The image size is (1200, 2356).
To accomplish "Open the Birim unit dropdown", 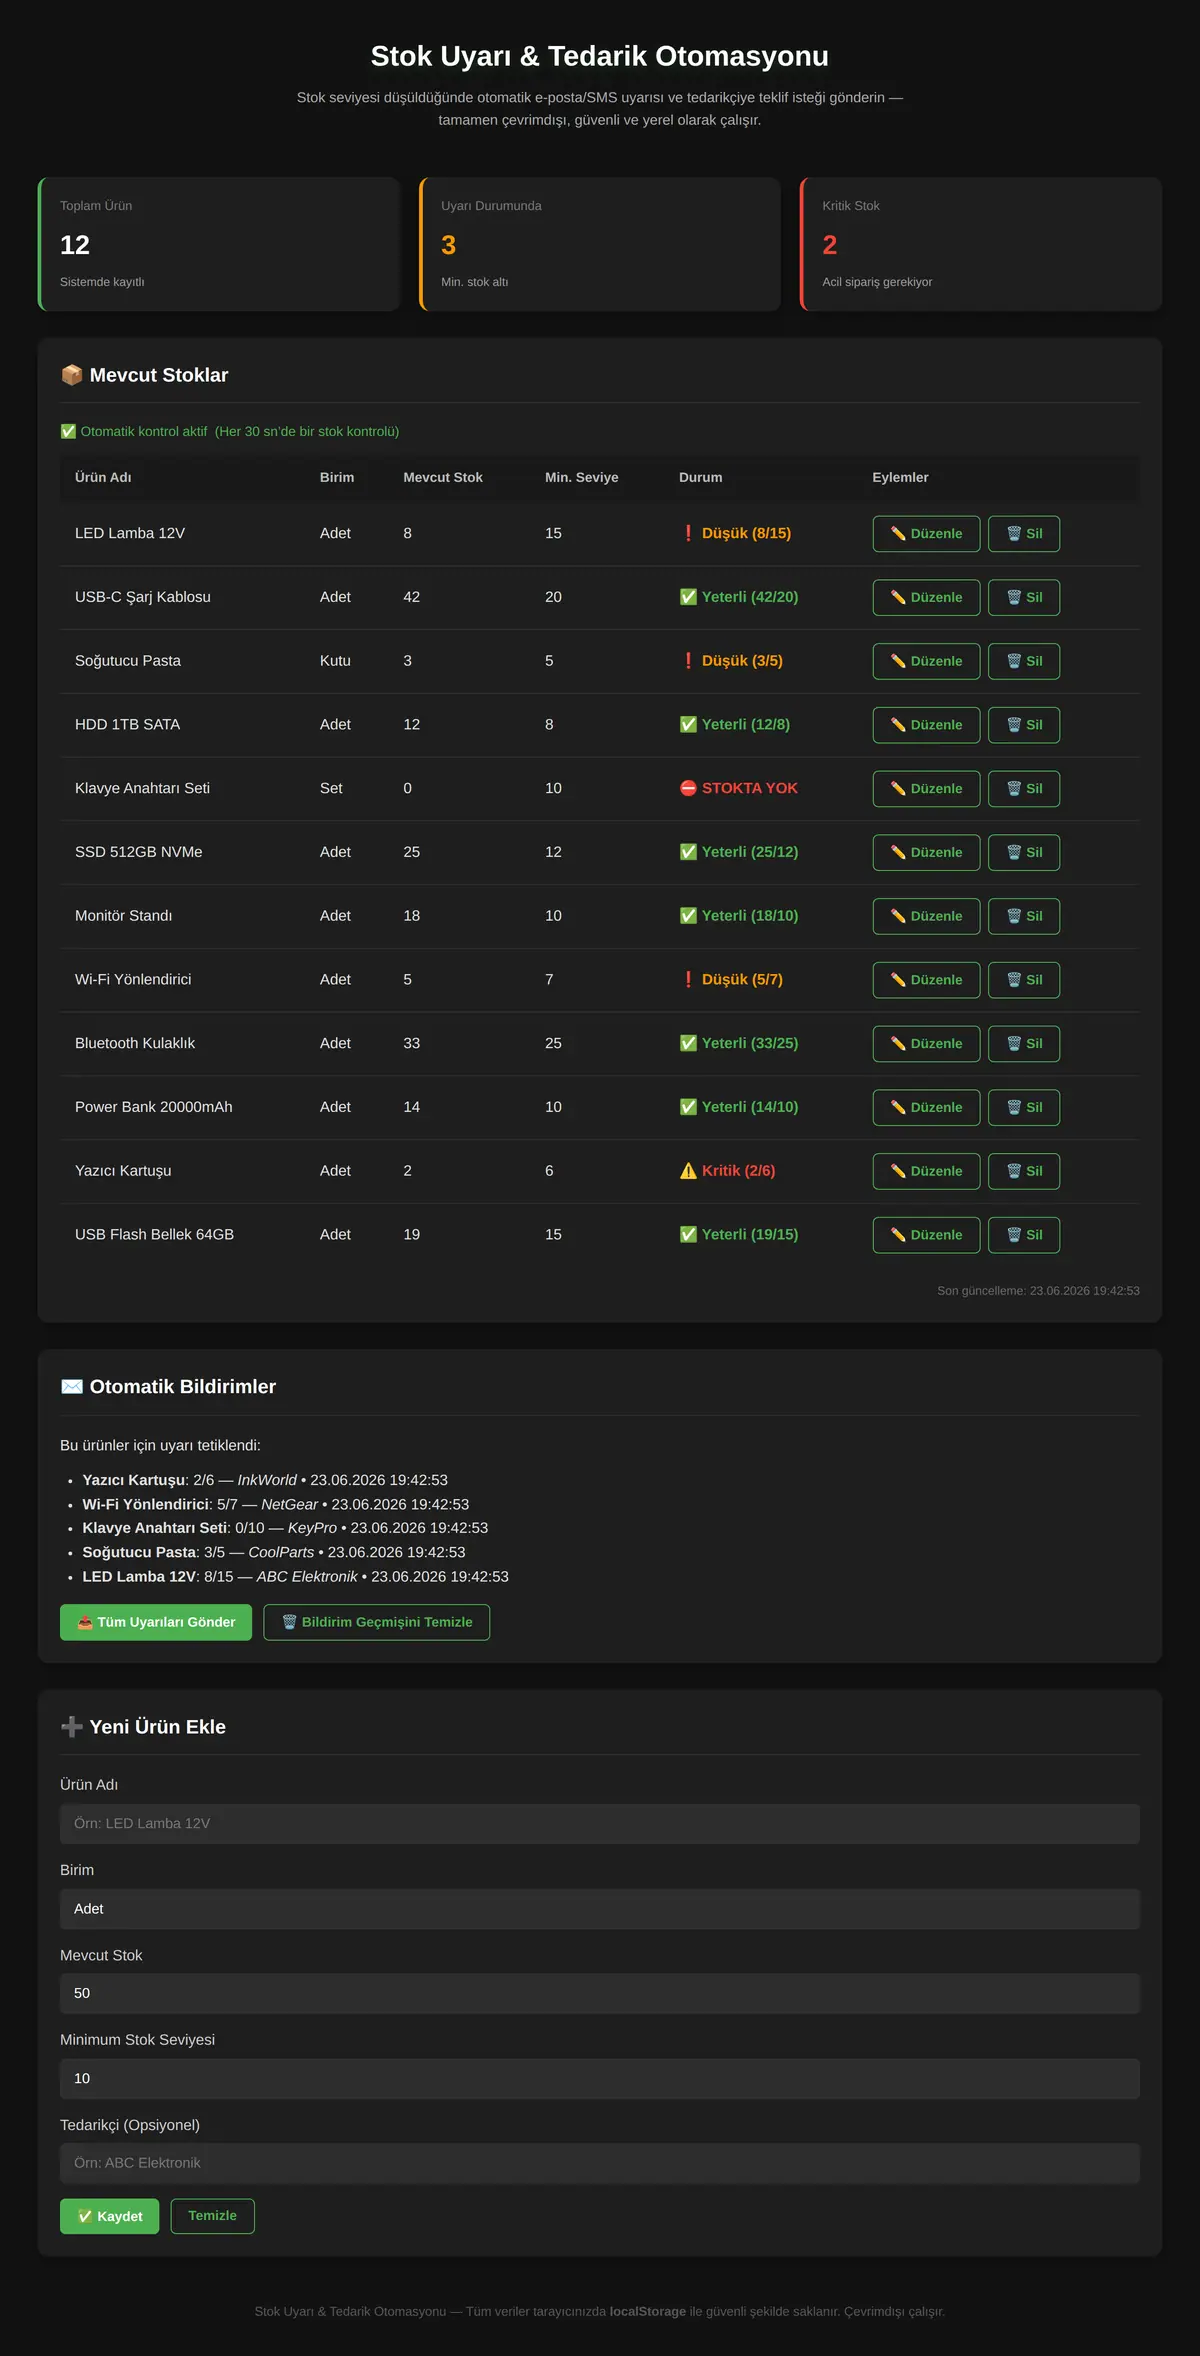I will [600, 1909].
